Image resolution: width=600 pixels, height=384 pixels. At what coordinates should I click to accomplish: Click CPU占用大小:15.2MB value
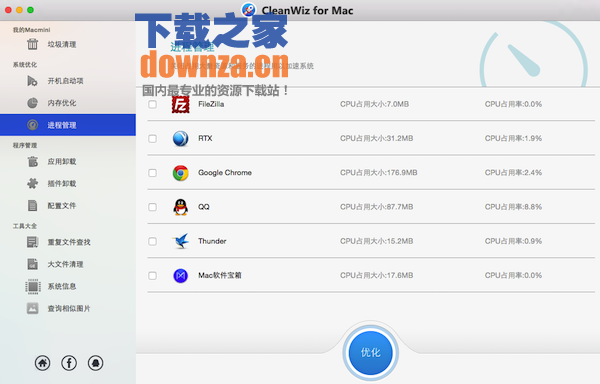[377, 241]
